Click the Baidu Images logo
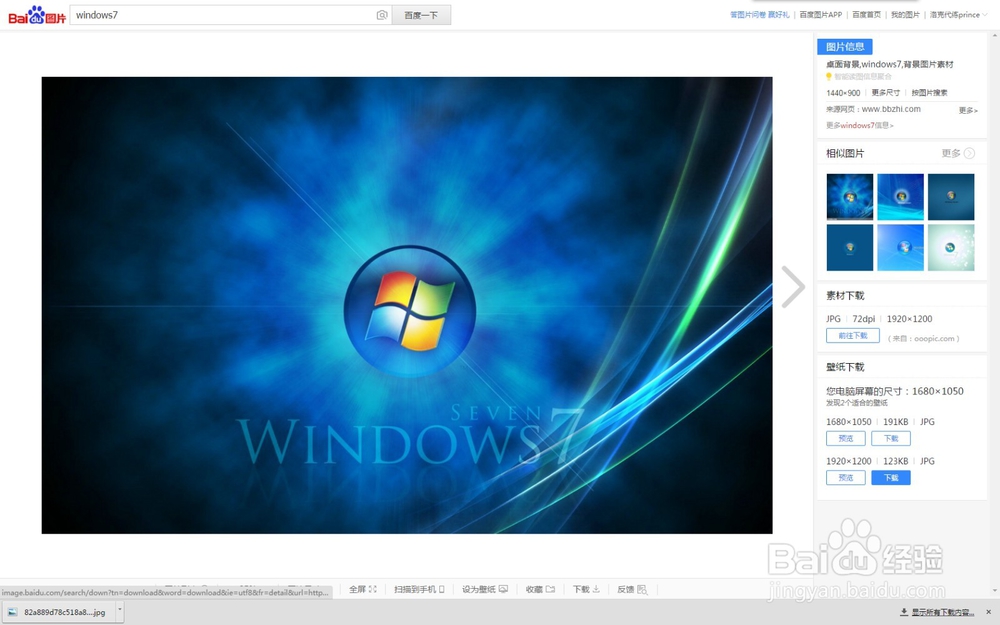 pos(37,15)
